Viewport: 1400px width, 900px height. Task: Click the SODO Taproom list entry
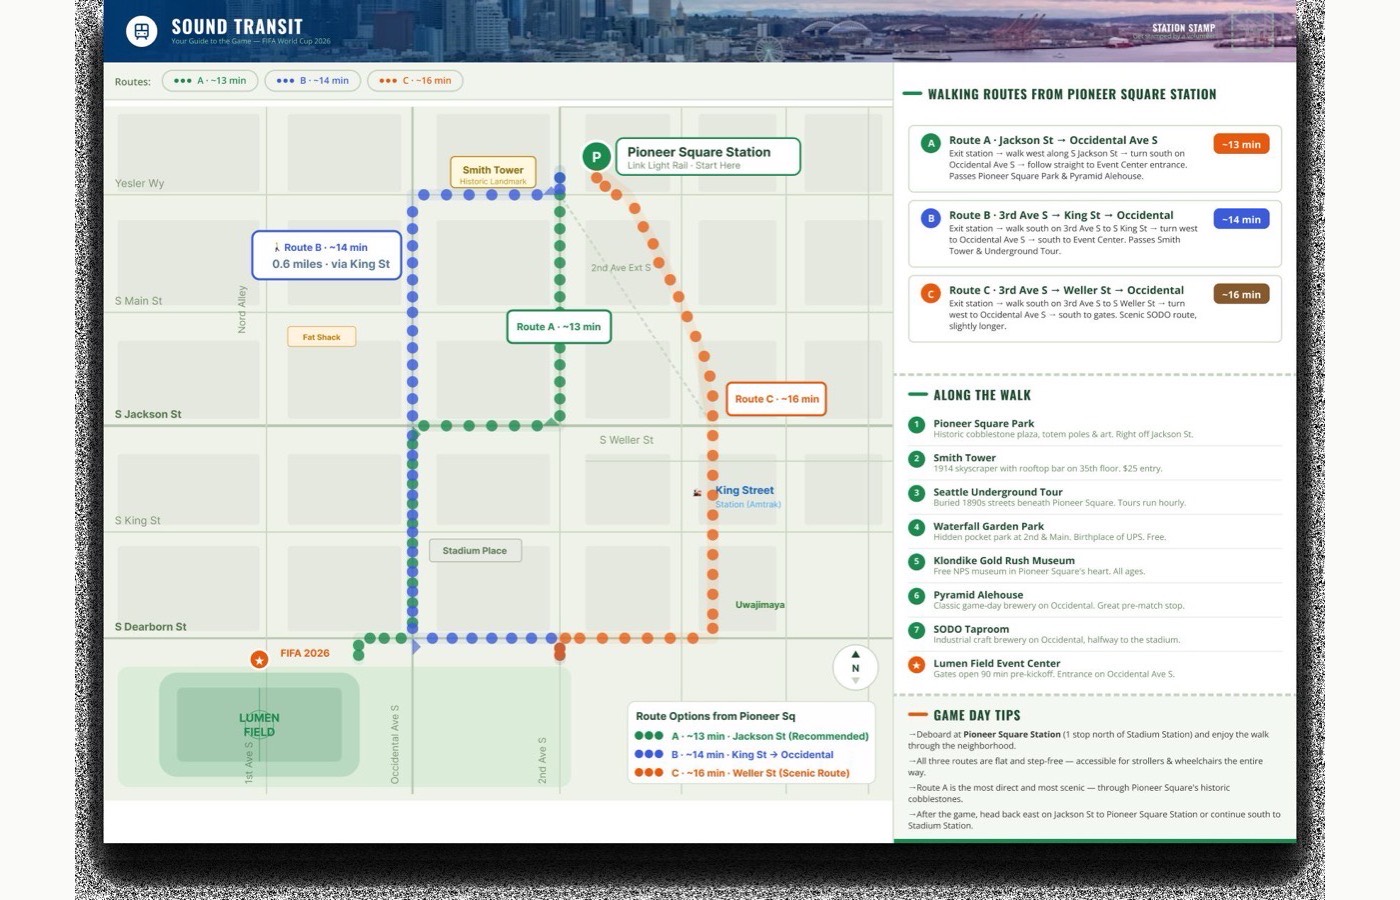pos(1095,634)
